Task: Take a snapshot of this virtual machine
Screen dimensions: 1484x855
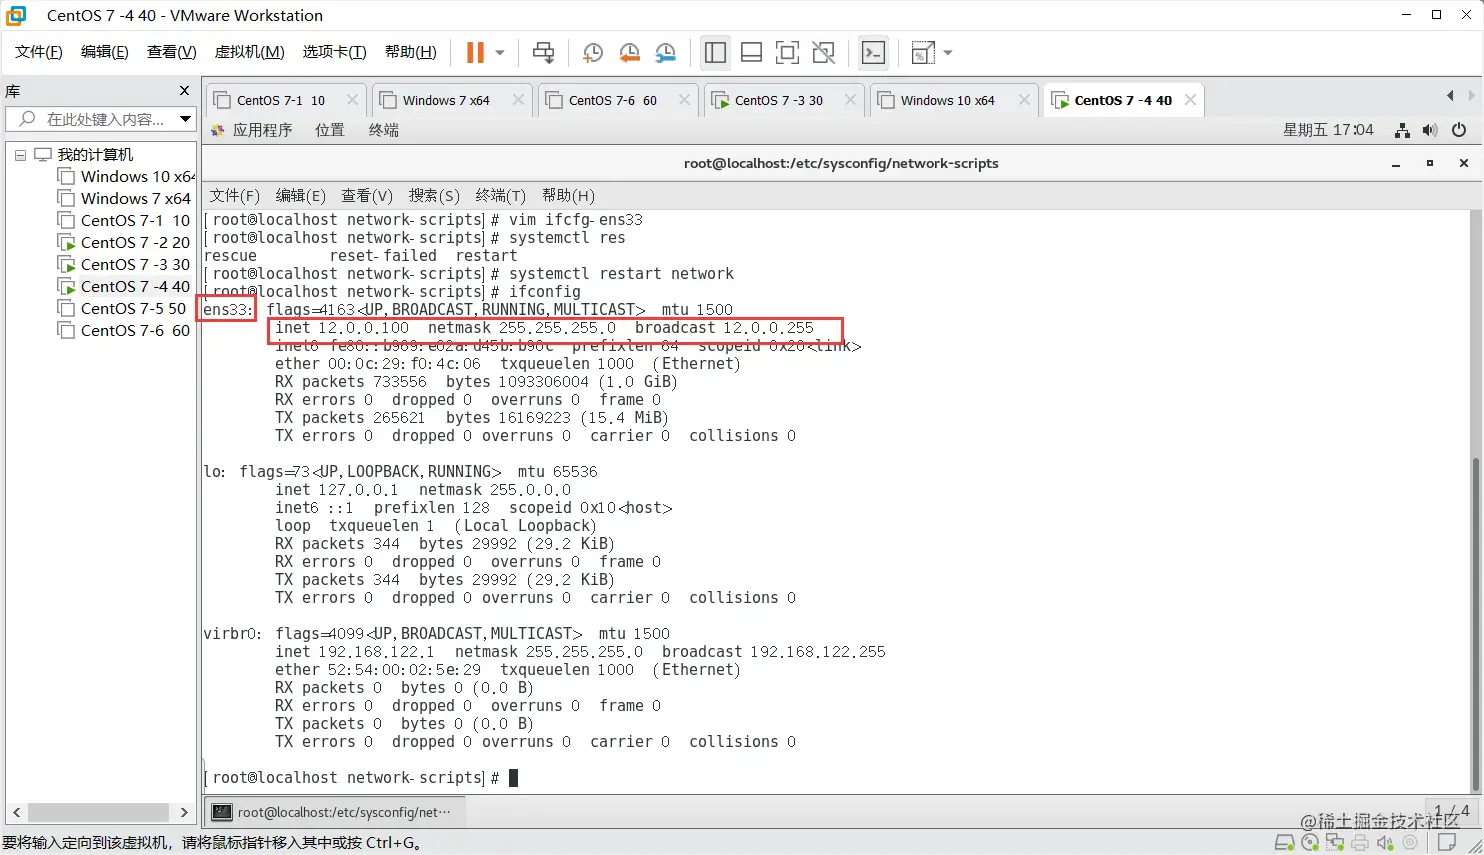Action: [592, 53]
